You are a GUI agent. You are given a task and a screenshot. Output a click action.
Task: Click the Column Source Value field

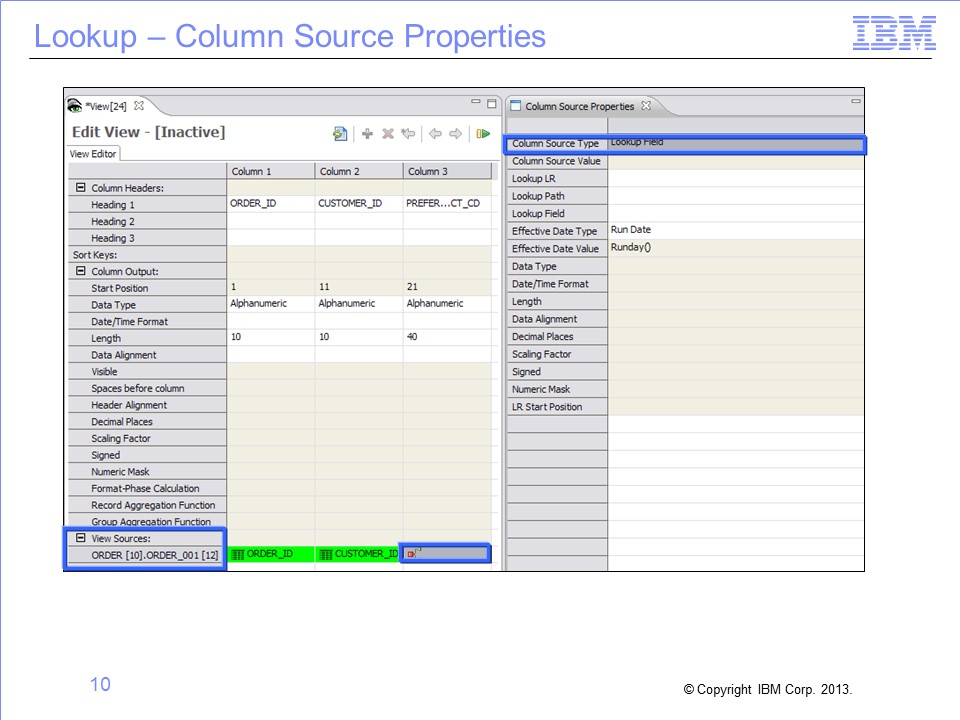click(735, 161)
